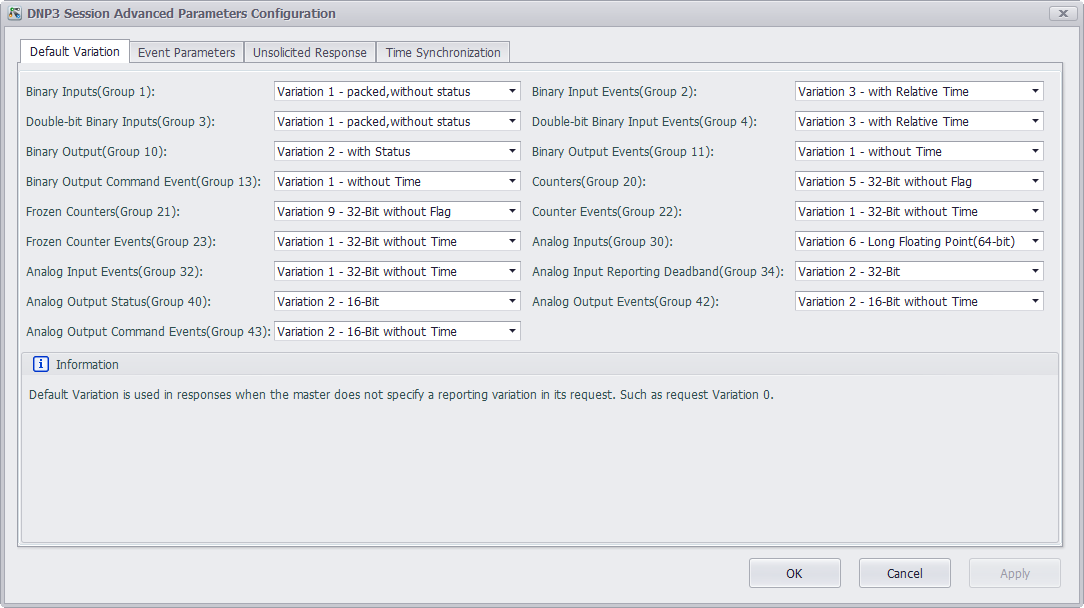Viewport: 1084px width, 608px height.
Task: Close the DNP3 configuration dialog
Action: [x=1061, y=14]
